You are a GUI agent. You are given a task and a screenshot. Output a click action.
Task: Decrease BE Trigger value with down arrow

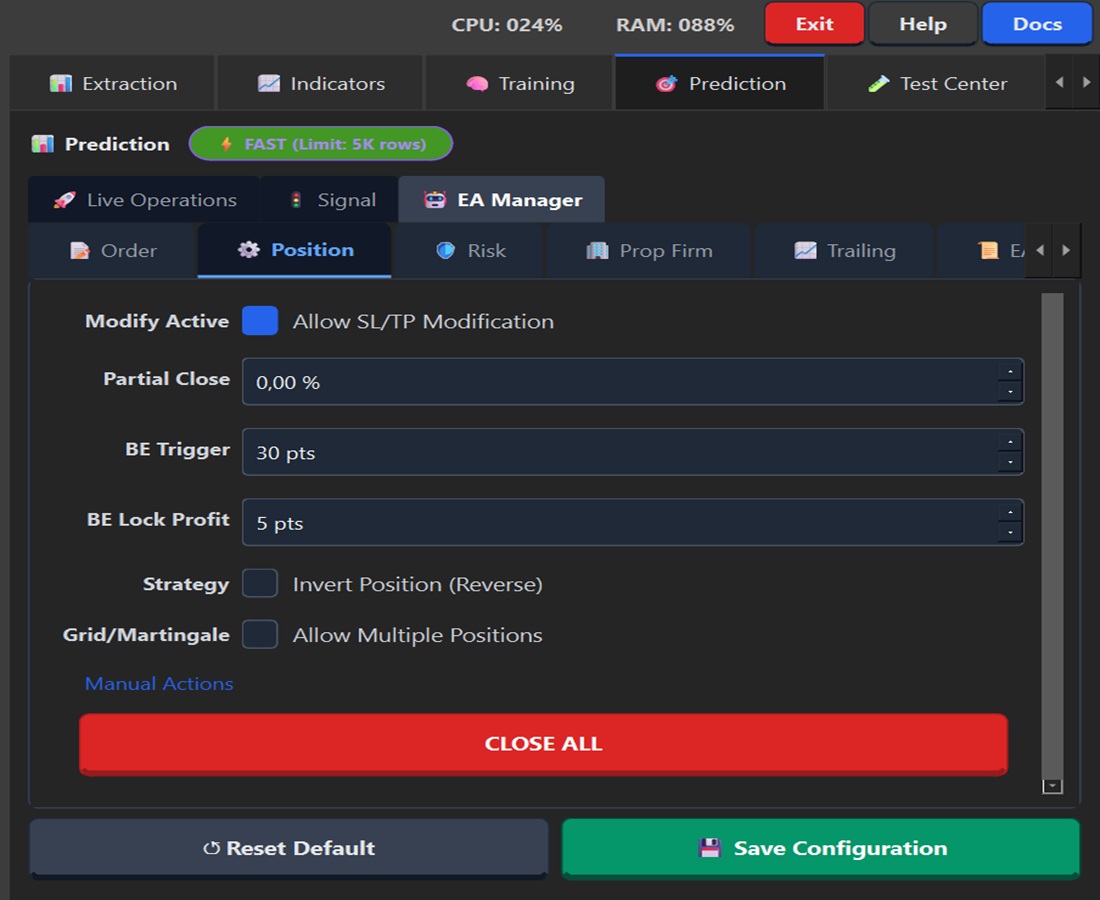pyautogui.click(x=1010, y=463)
